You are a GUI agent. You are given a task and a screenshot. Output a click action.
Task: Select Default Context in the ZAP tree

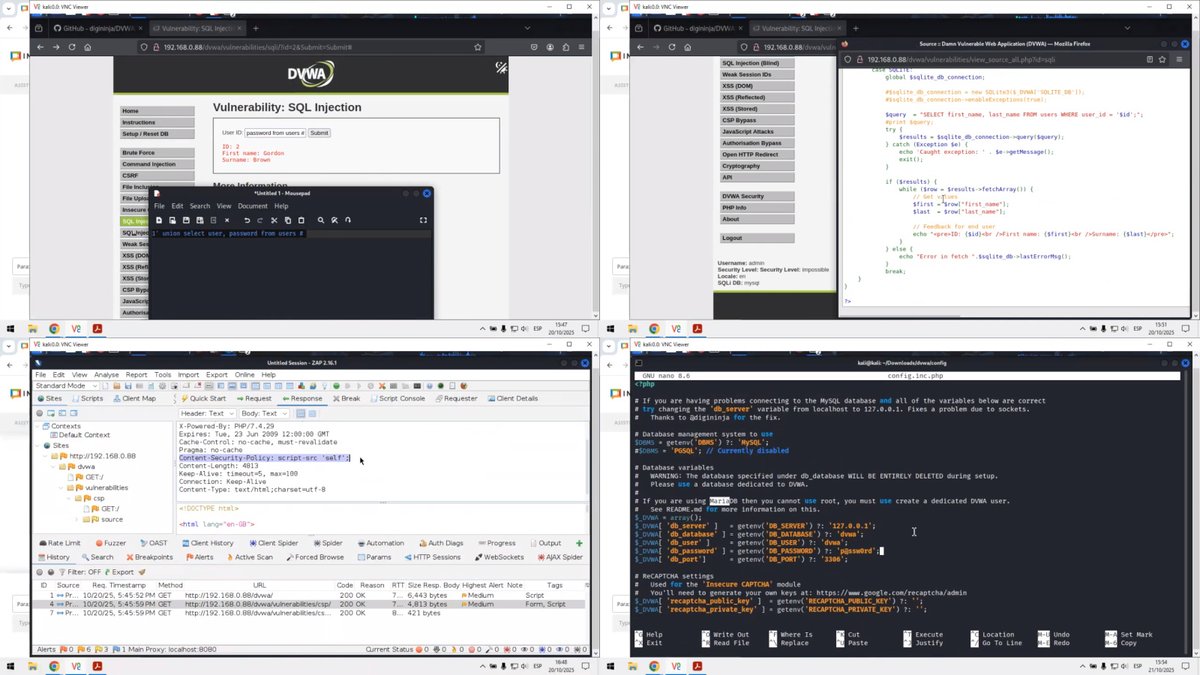point(81,435)
